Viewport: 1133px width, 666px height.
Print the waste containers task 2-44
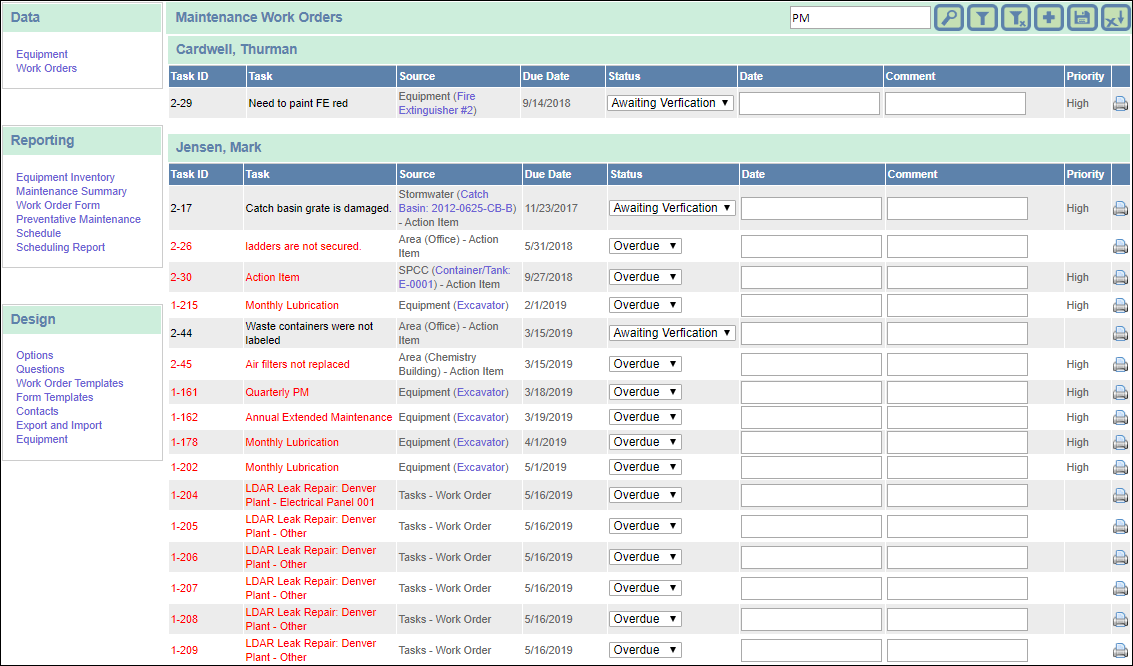1120,332
